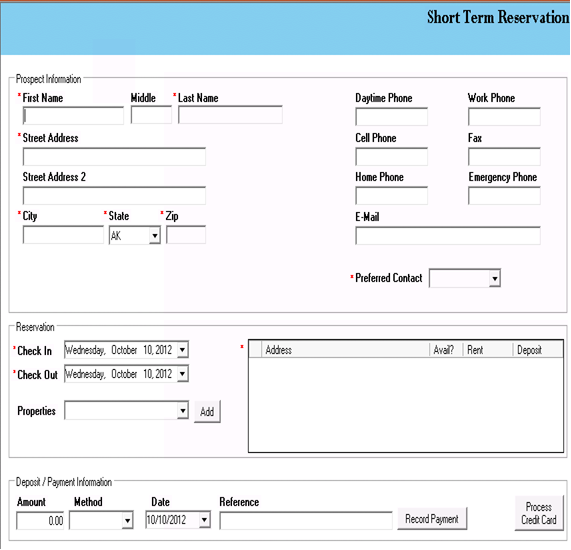This screenshot has width=571, height=550.
Task: Expand the Check Out date picker
Action: click(x=183, y=374)
